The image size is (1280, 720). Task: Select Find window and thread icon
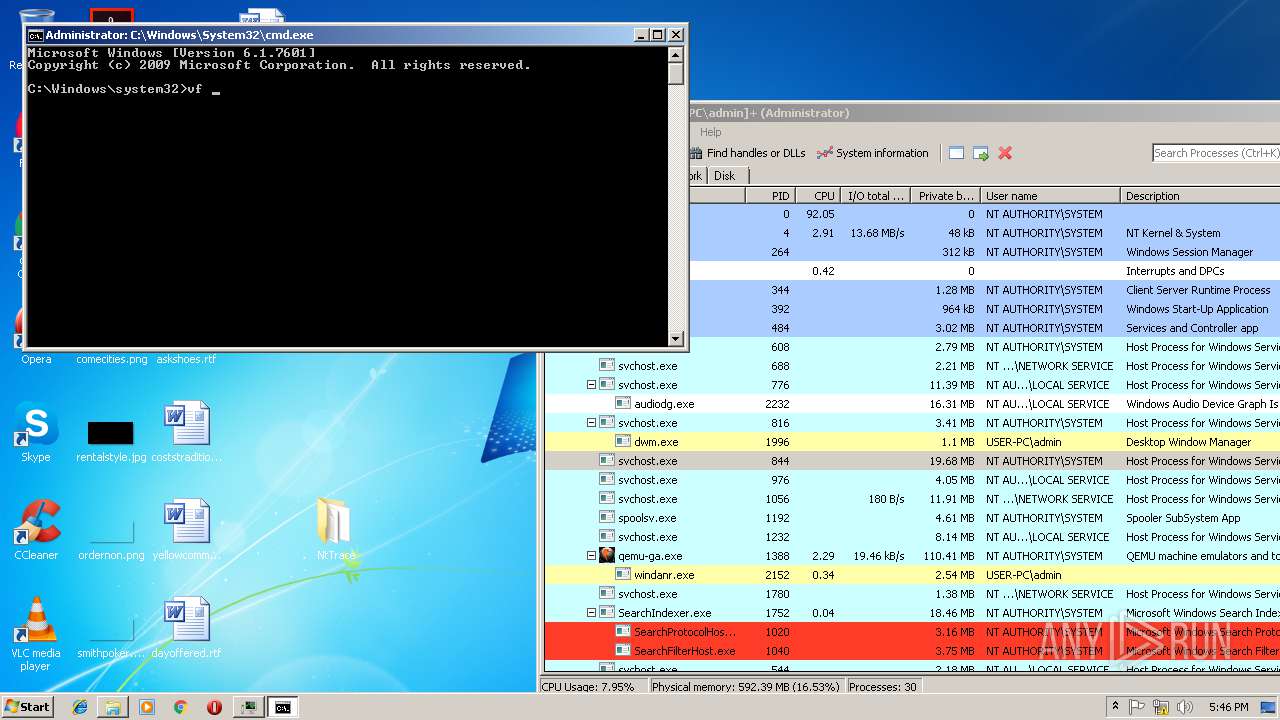(x=981, y=153)
